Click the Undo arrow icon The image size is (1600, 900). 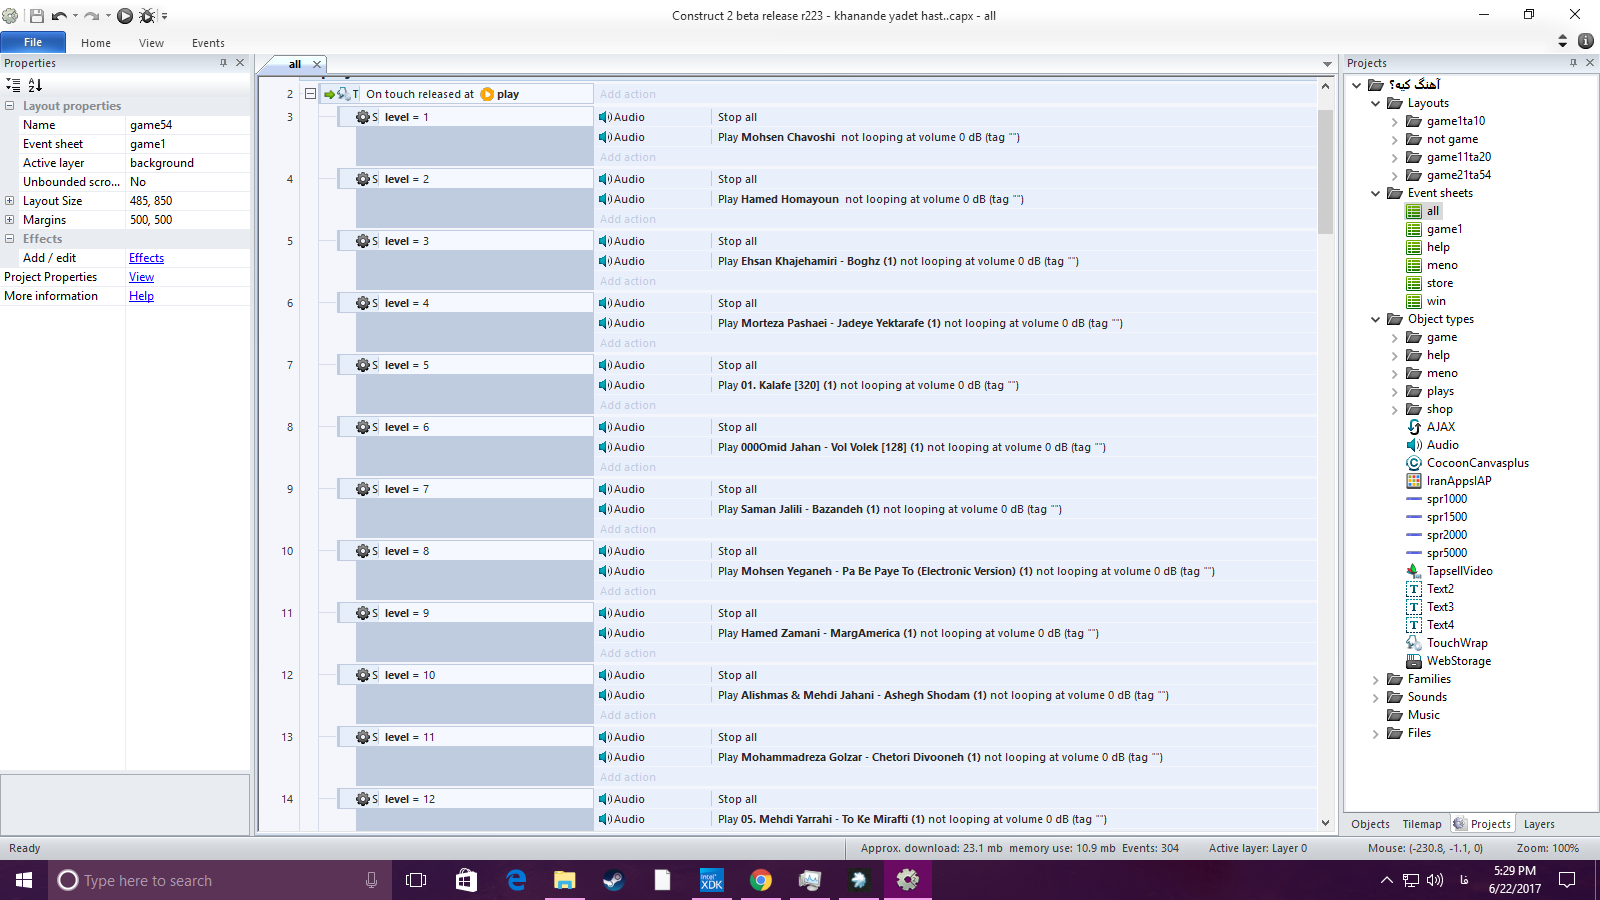pyautogui.click(x=59, y=16)
